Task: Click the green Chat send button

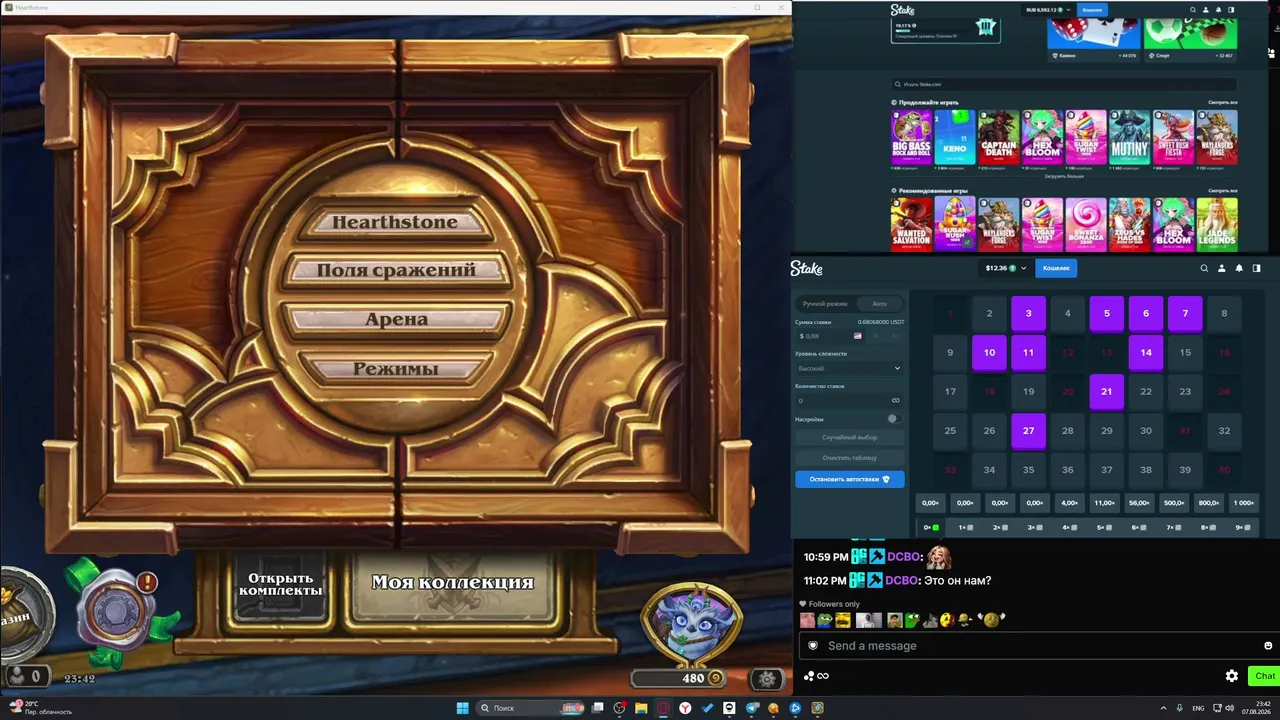Action: coord(1264,676)
